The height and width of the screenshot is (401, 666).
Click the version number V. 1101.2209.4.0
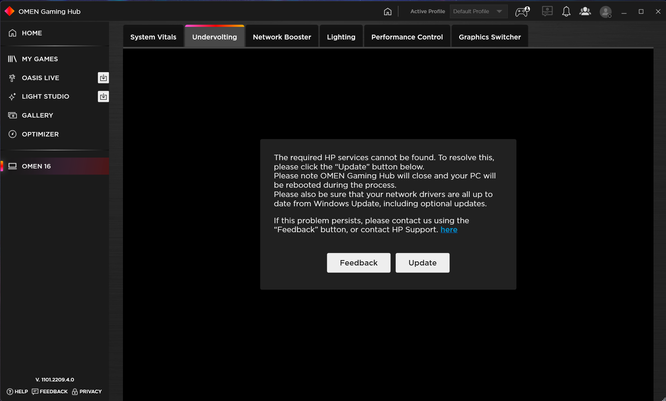point(55,380)
